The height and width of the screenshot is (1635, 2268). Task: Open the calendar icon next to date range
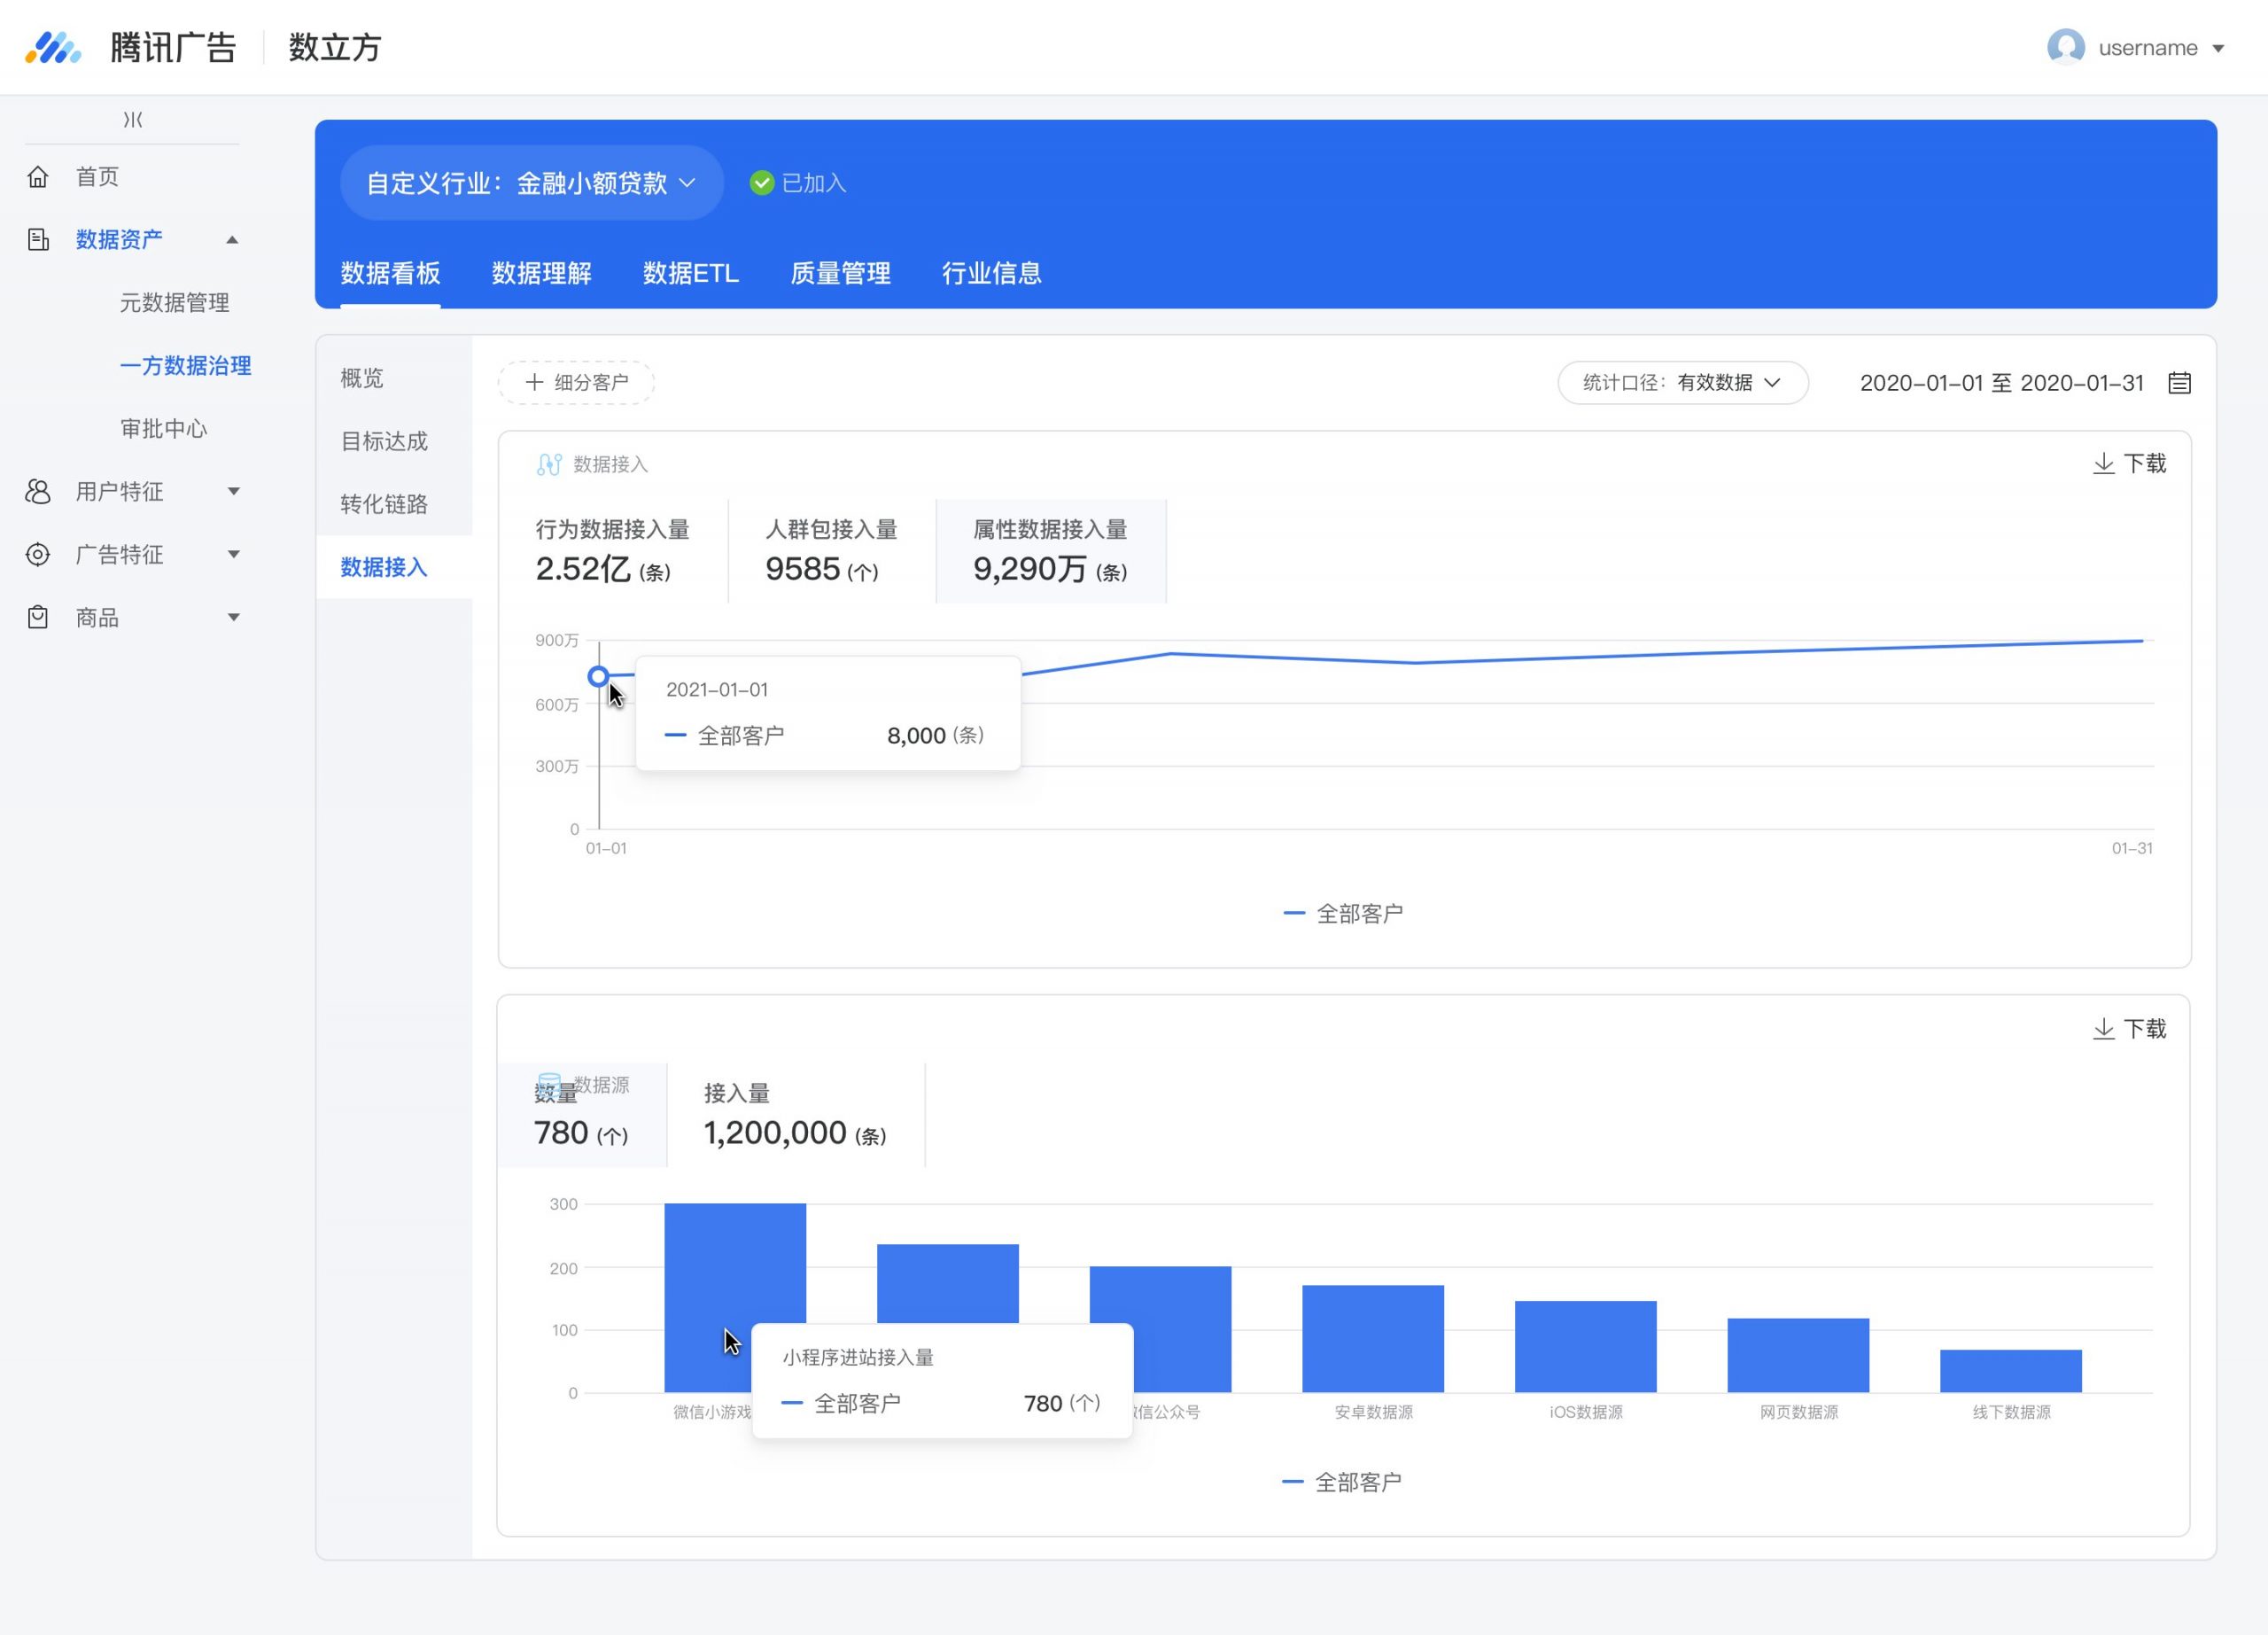[x=2180, y=383]
